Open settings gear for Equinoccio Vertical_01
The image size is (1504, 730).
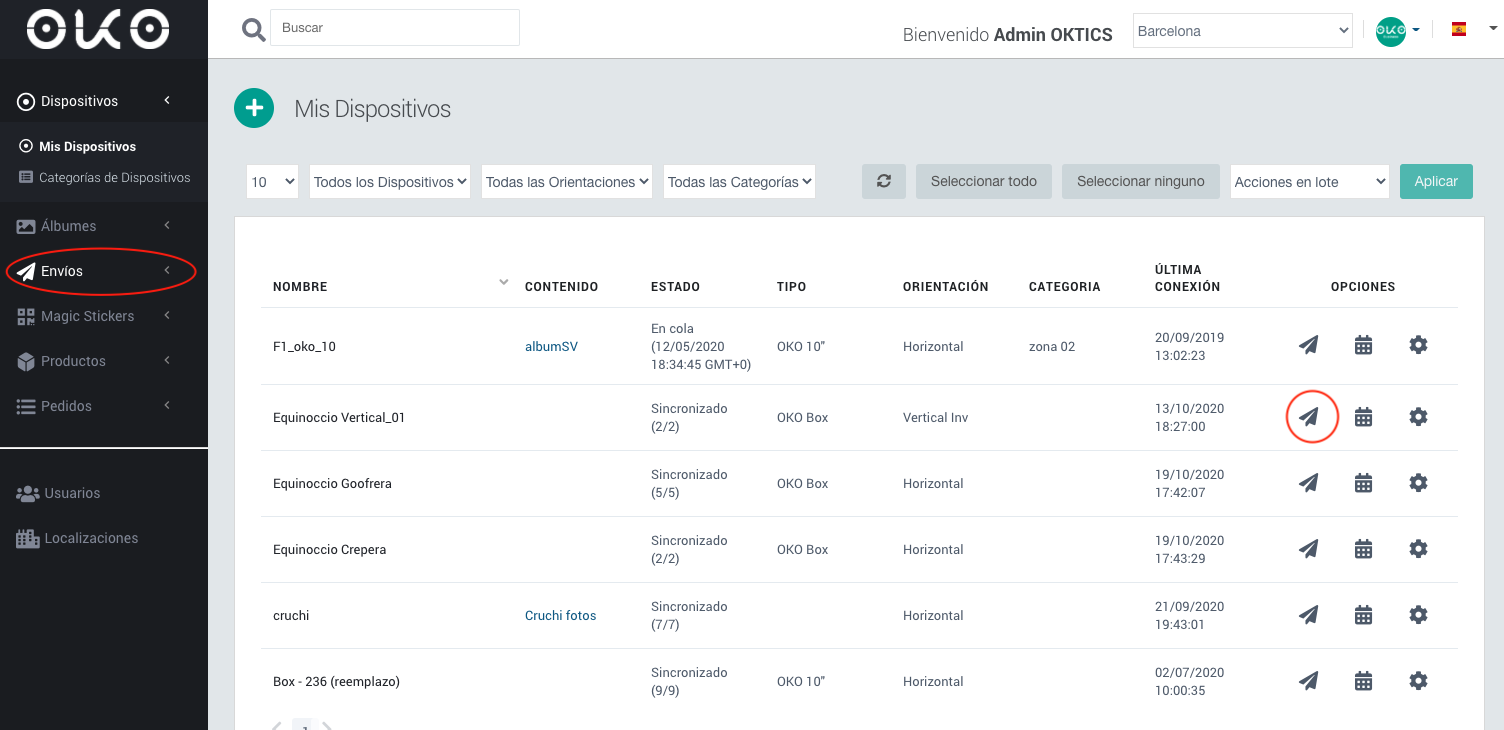point(1418,417)
